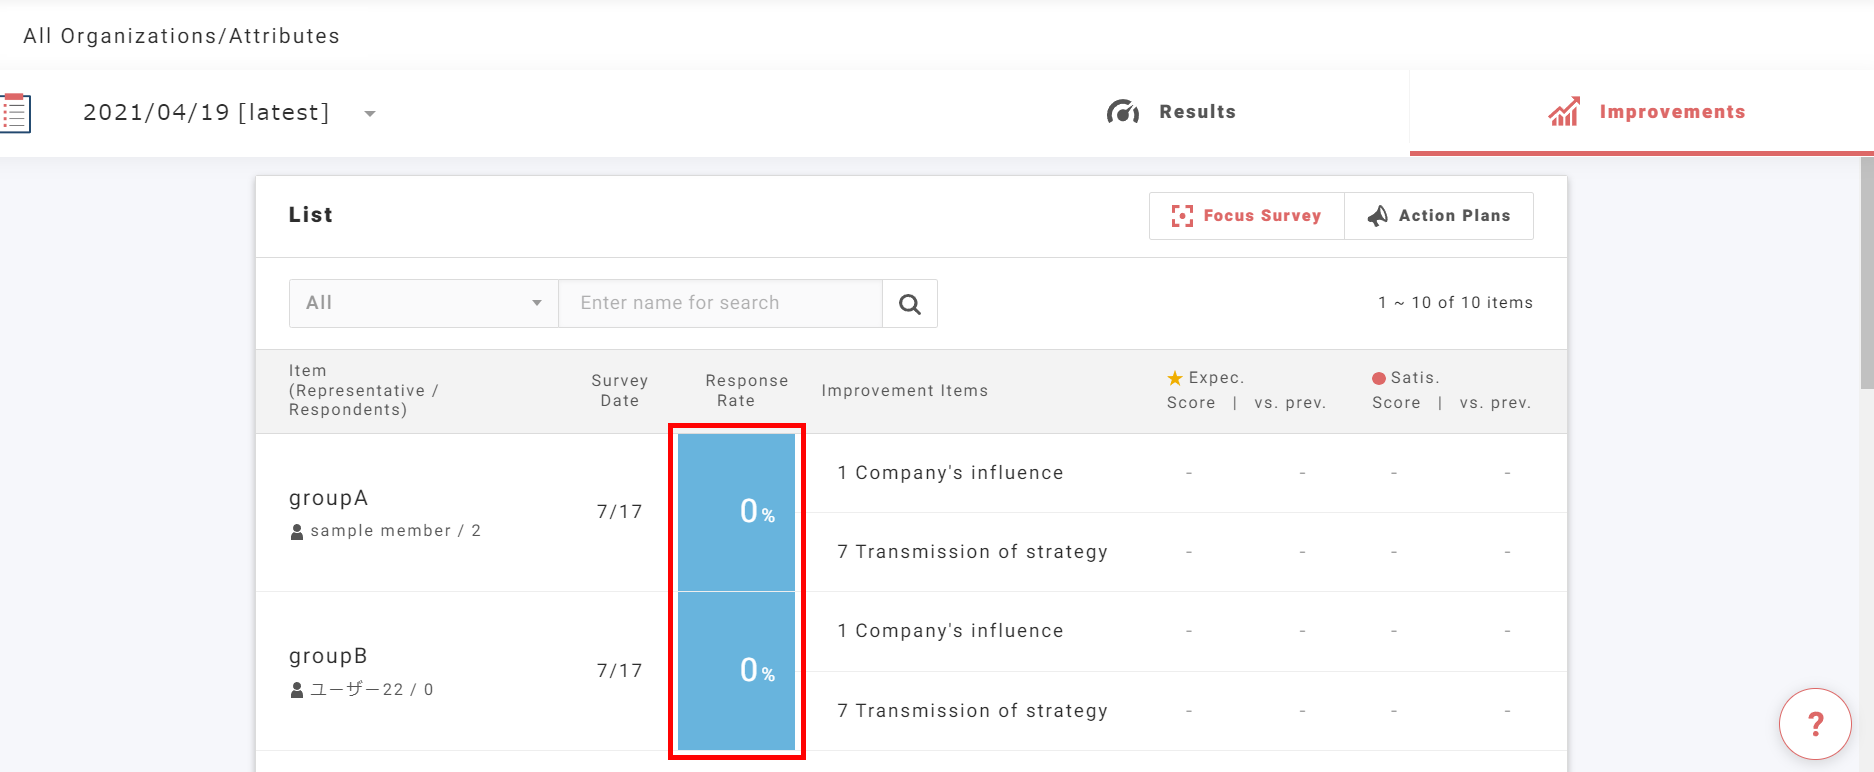Click the Action Plans megaphone icon
The height and width of the screenshot is (772, 1874).
pyautogui.click(x=1377, y=216)
